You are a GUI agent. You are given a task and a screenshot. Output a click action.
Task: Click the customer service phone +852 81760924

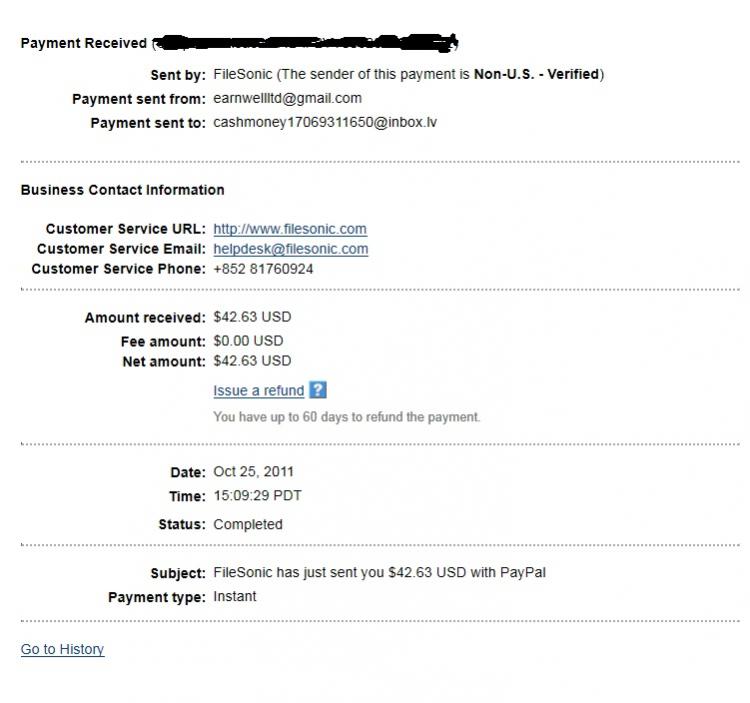point(263,269)
